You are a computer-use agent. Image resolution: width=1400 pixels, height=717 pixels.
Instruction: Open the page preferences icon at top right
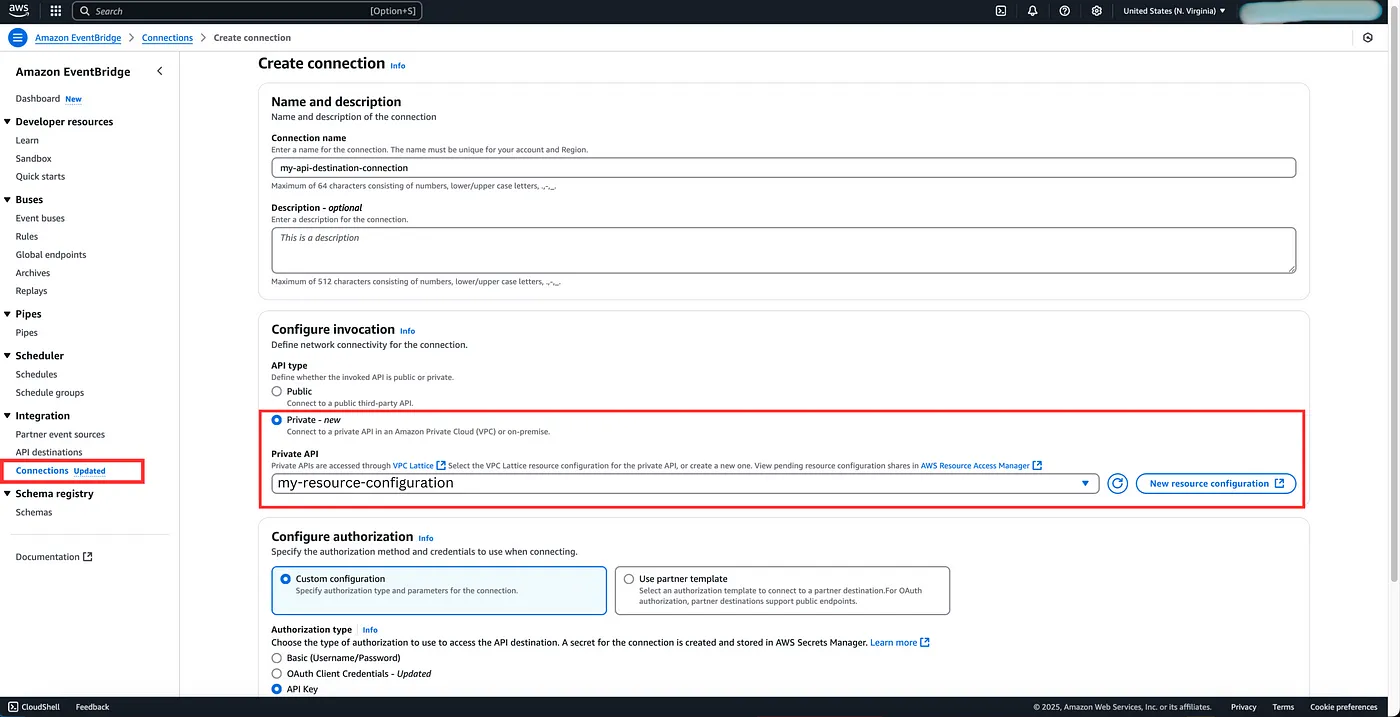click(1368, 38)
